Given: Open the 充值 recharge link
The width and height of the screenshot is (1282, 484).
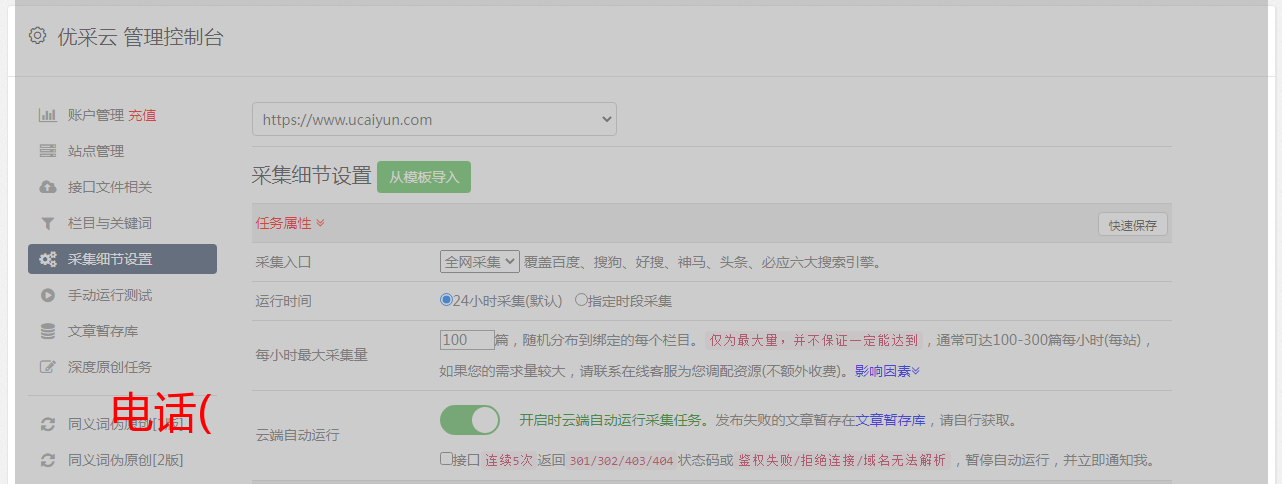Looking at the screenshot, I should (x=142, y=115).
